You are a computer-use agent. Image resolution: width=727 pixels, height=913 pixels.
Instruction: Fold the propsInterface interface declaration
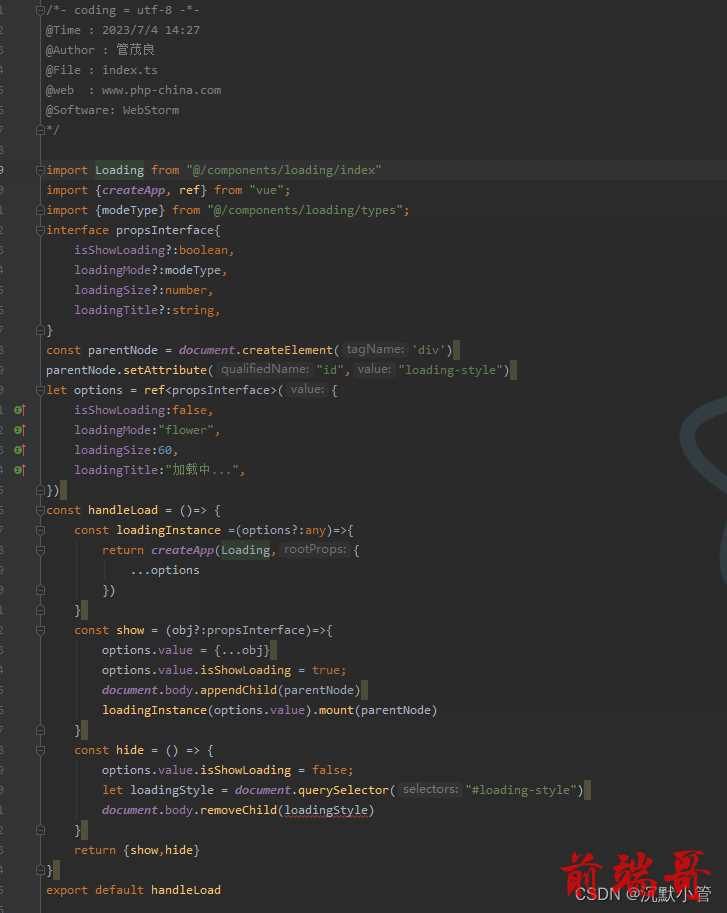coord(40,230)
